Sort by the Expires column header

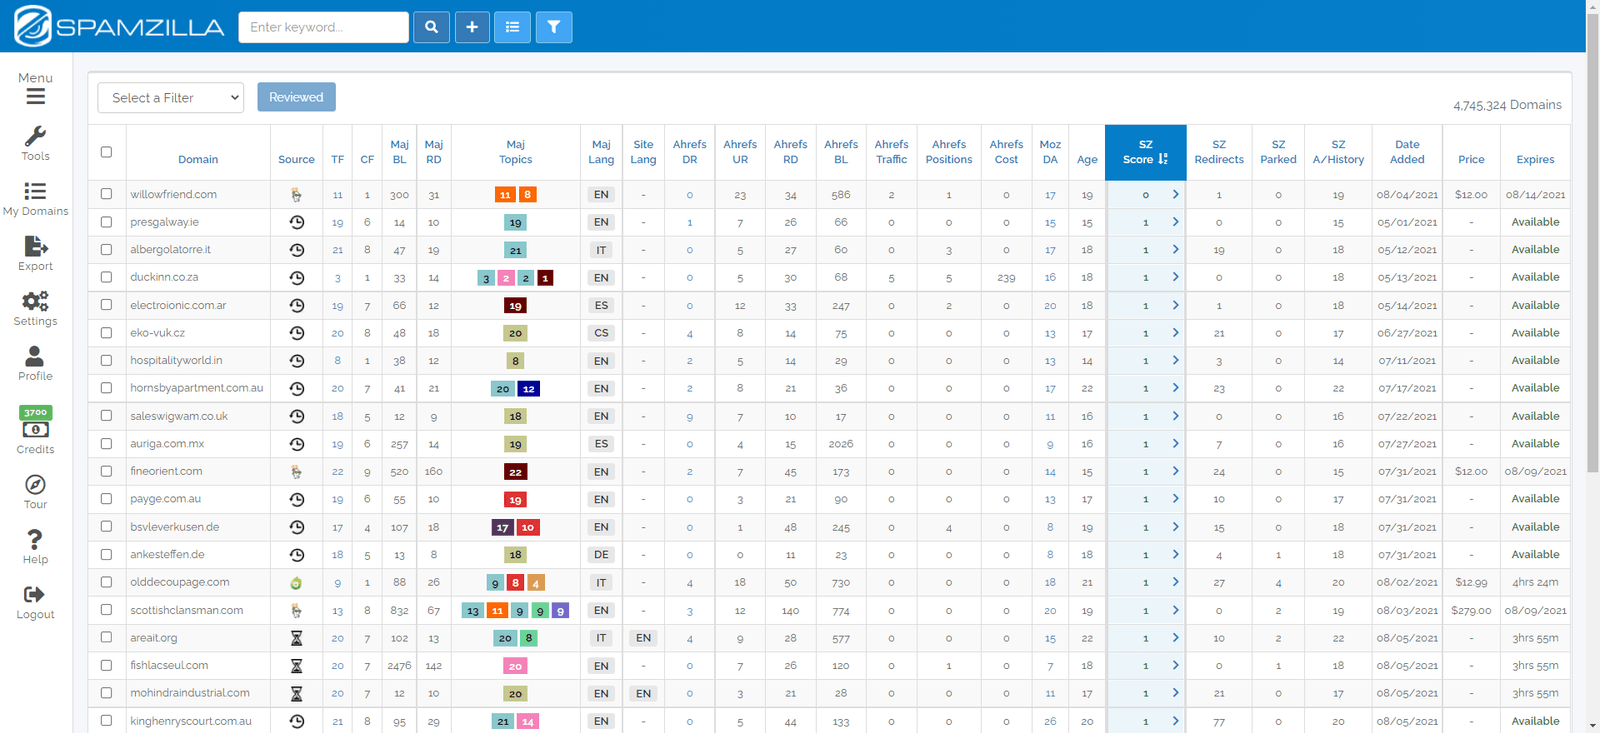coord(1535,159)
